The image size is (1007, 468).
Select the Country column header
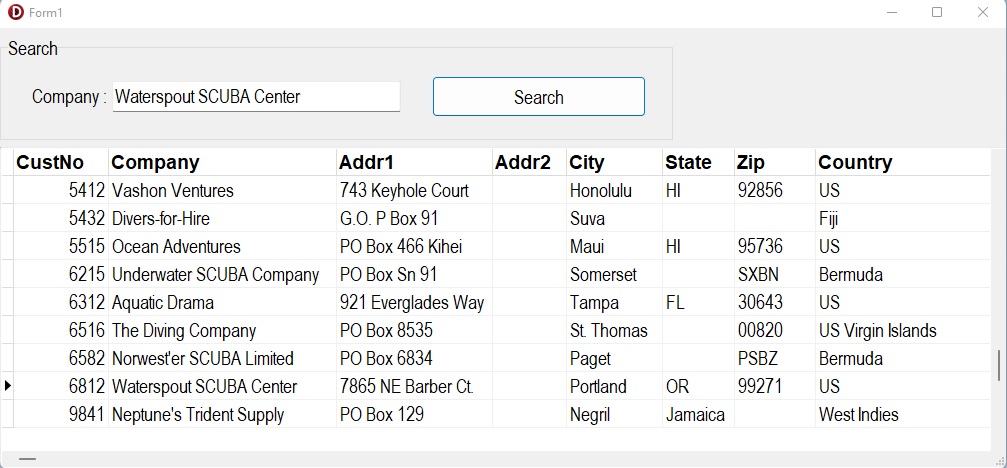pyautogui.click(x=900, y=162)
